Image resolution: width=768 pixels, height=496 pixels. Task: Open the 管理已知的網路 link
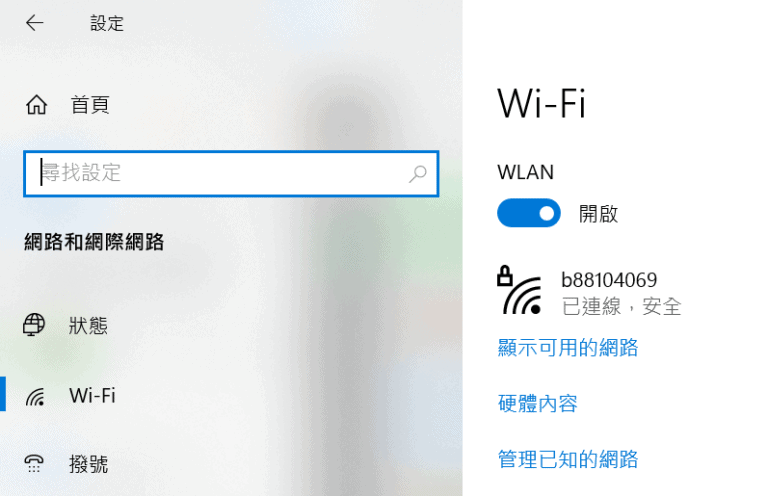[568, 459]
